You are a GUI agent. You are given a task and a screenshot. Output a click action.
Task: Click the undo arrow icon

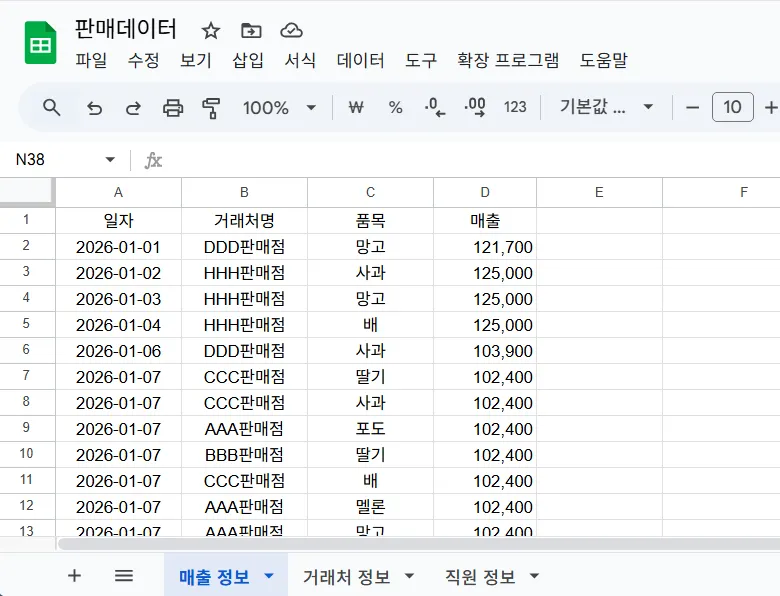(x=94, y=107)
